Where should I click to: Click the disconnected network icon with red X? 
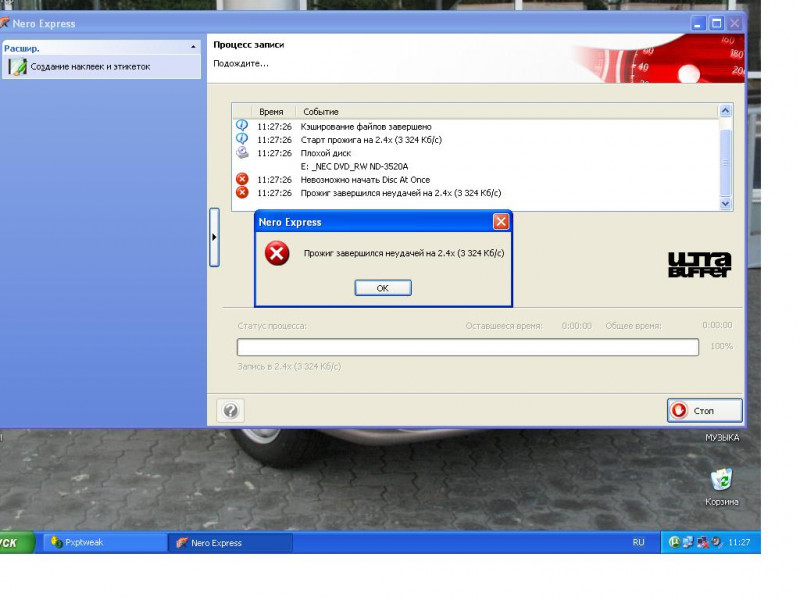point(703,542)
